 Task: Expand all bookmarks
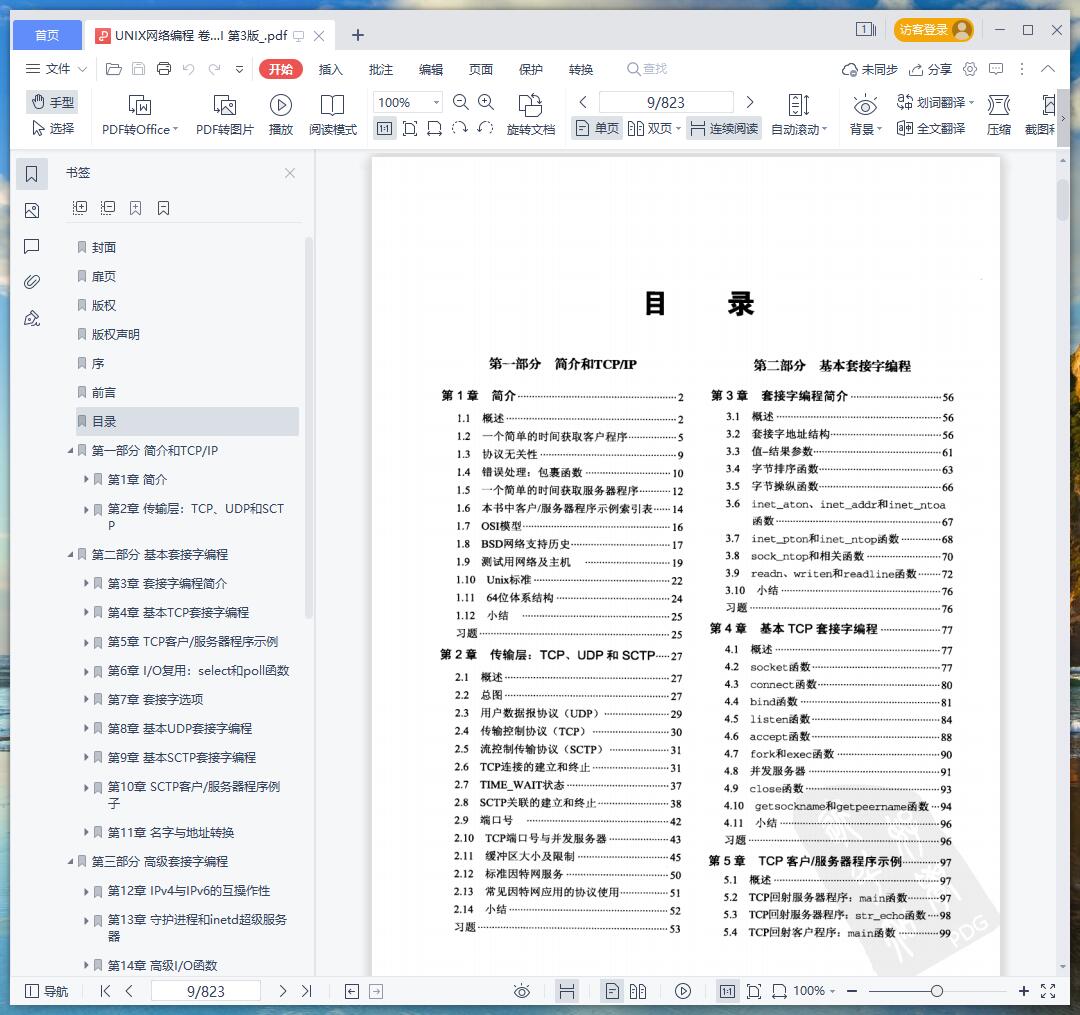click(x=80, y=208)
